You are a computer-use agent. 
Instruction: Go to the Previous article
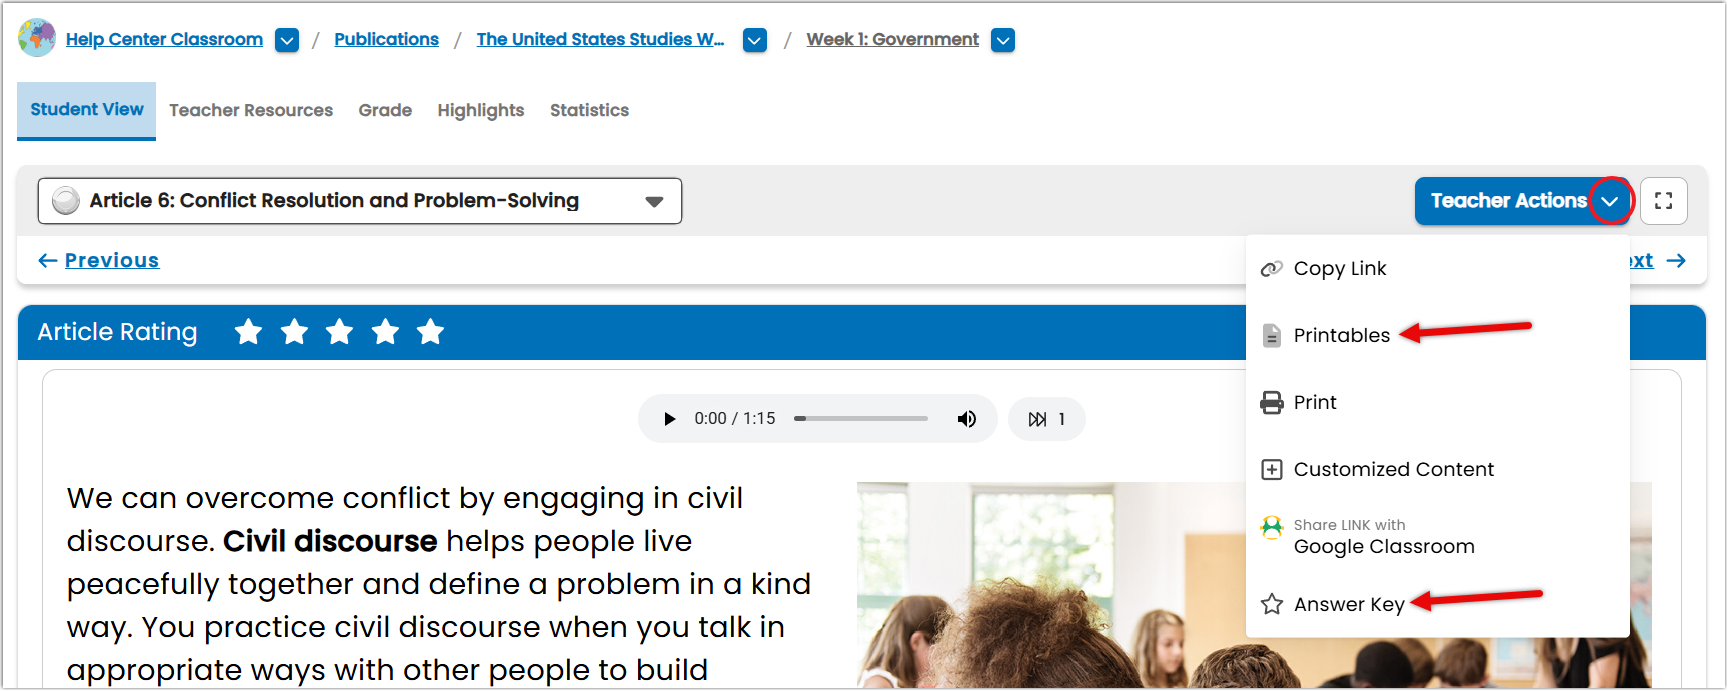coord(99,260)
